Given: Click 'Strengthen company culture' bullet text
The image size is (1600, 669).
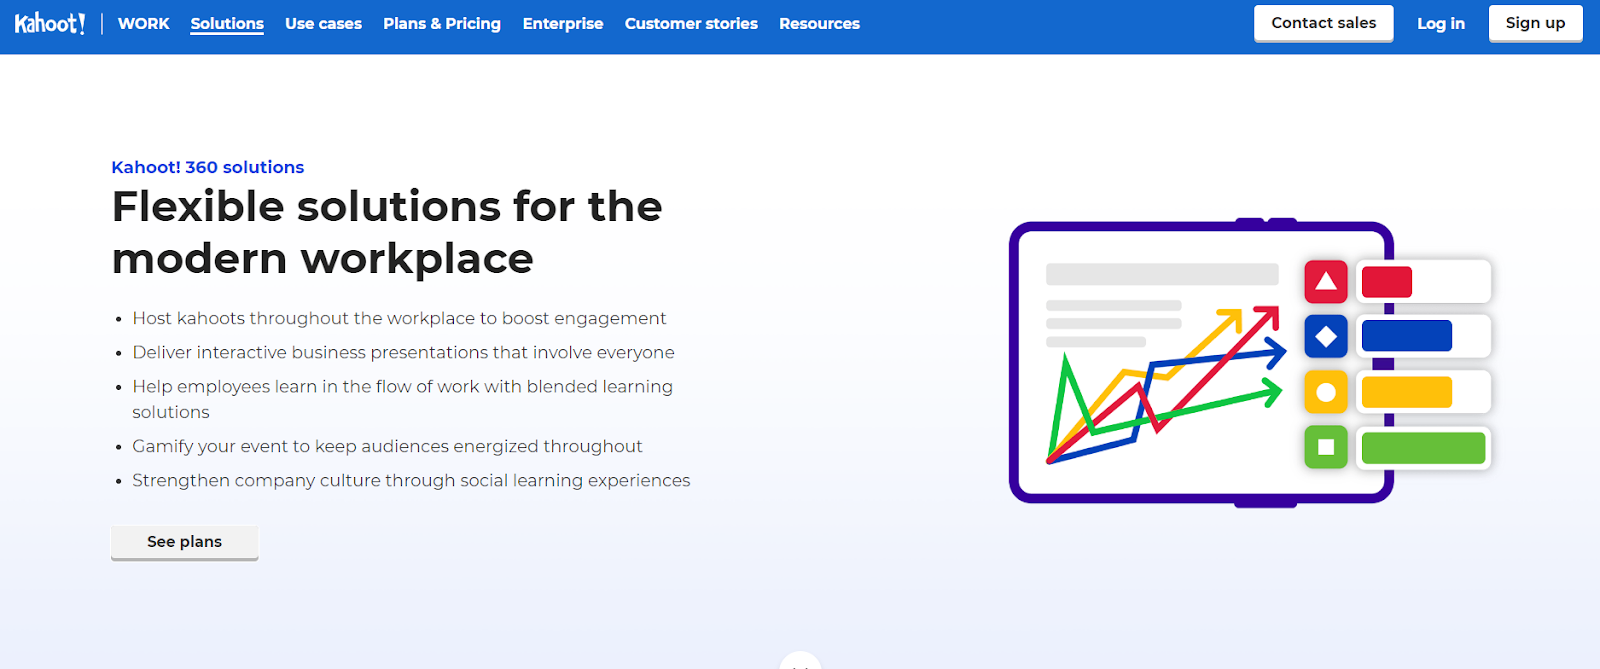Looking at the screenshot, I should tap(411, 480).
